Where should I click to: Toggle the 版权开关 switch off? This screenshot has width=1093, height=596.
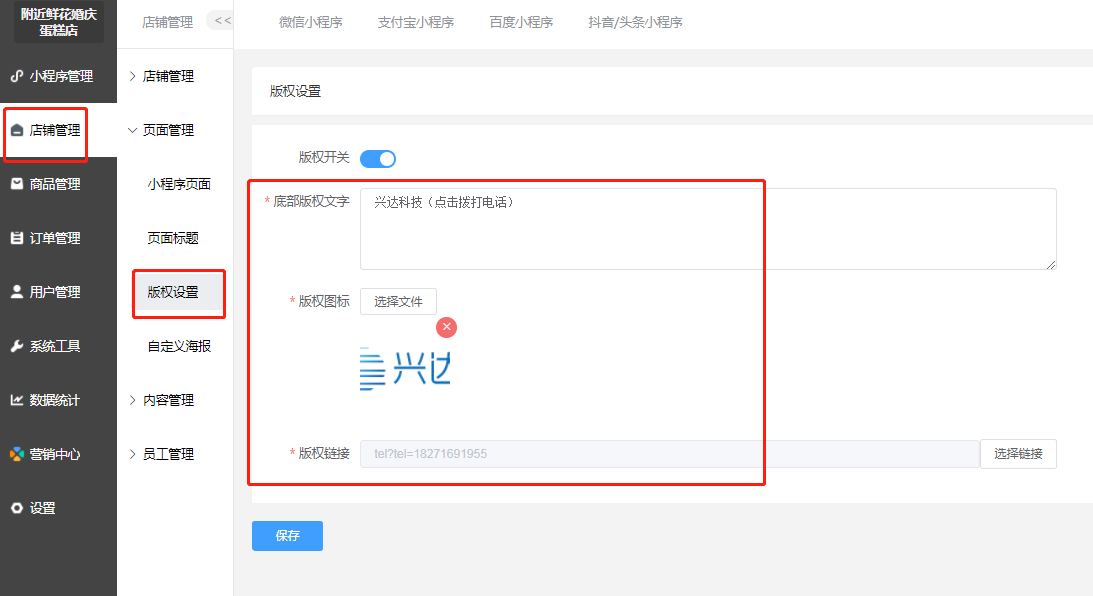click(378, 159)
